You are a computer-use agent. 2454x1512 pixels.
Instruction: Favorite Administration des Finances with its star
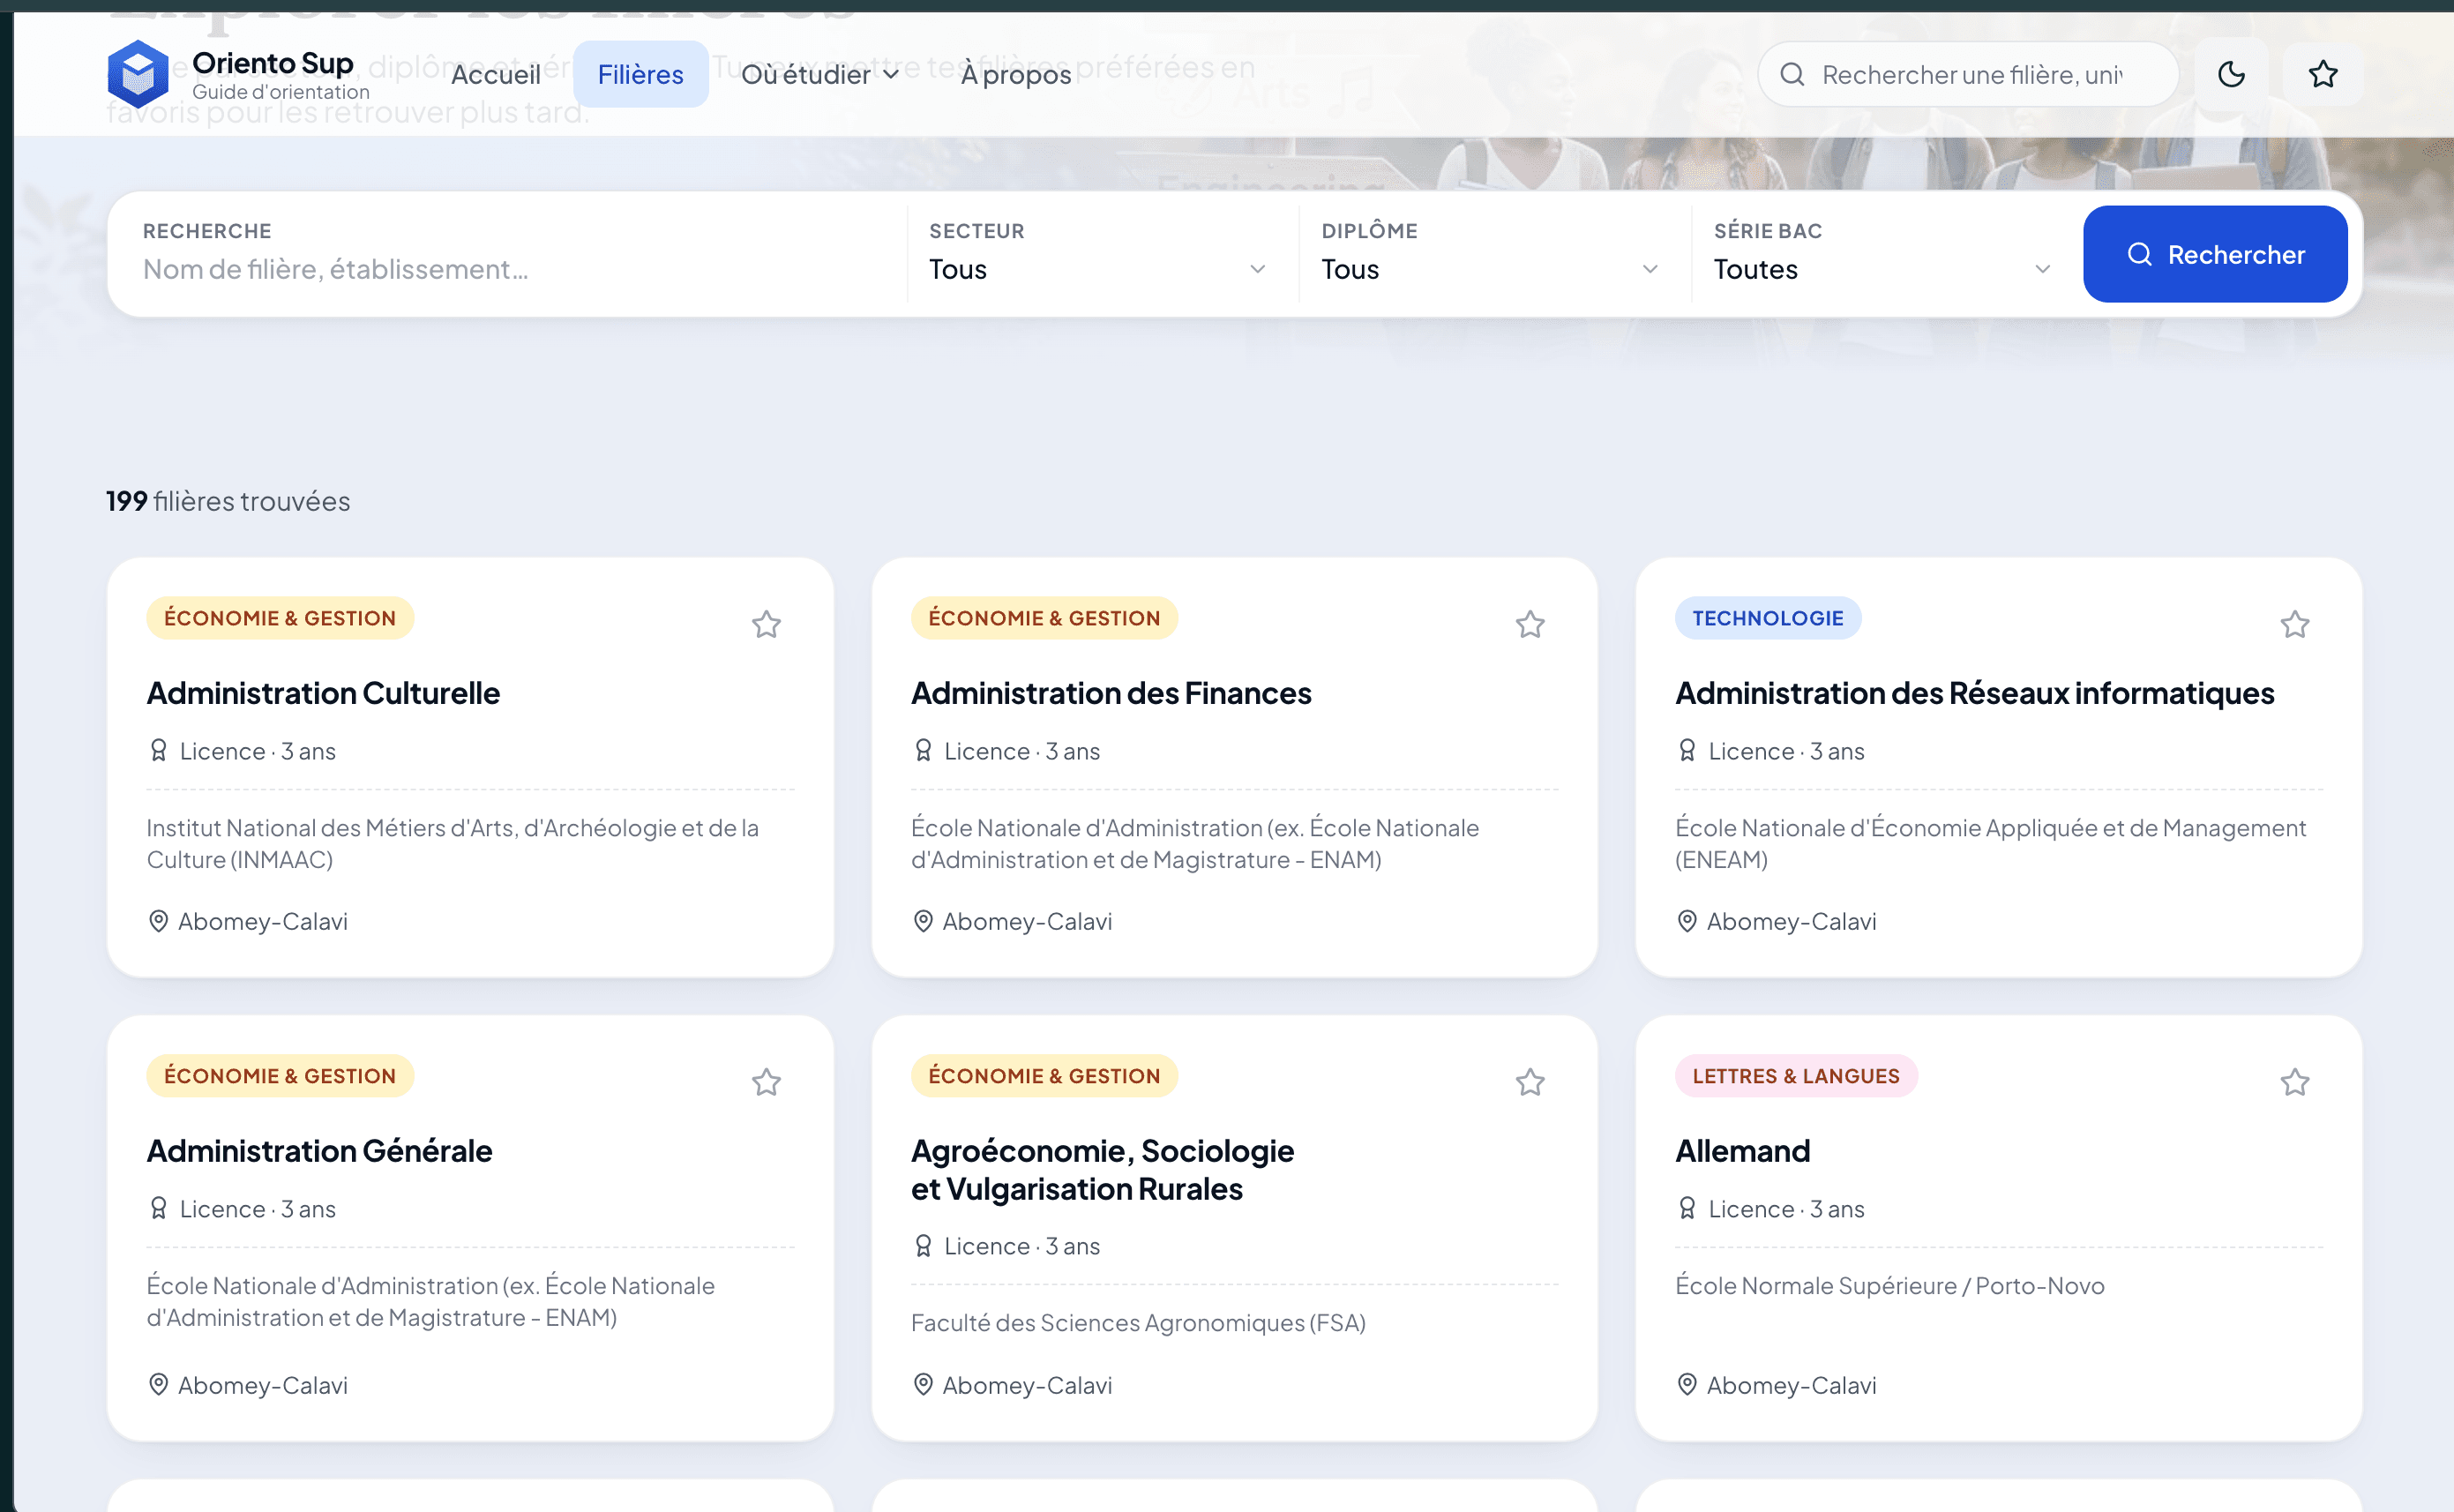pyautogui.click(x=1530, y=624)
